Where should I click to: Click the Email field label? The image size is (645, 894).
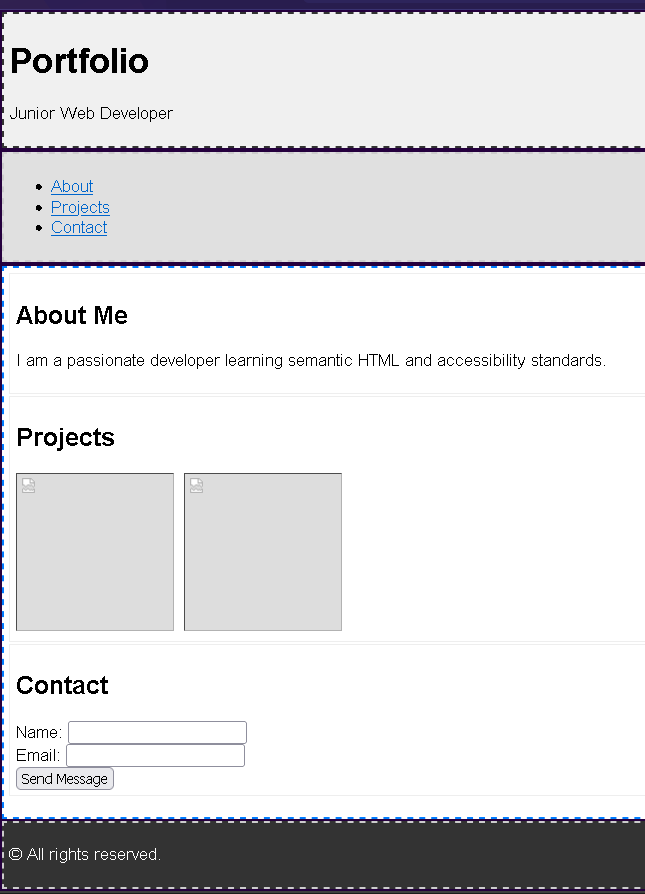pos(38,755)
